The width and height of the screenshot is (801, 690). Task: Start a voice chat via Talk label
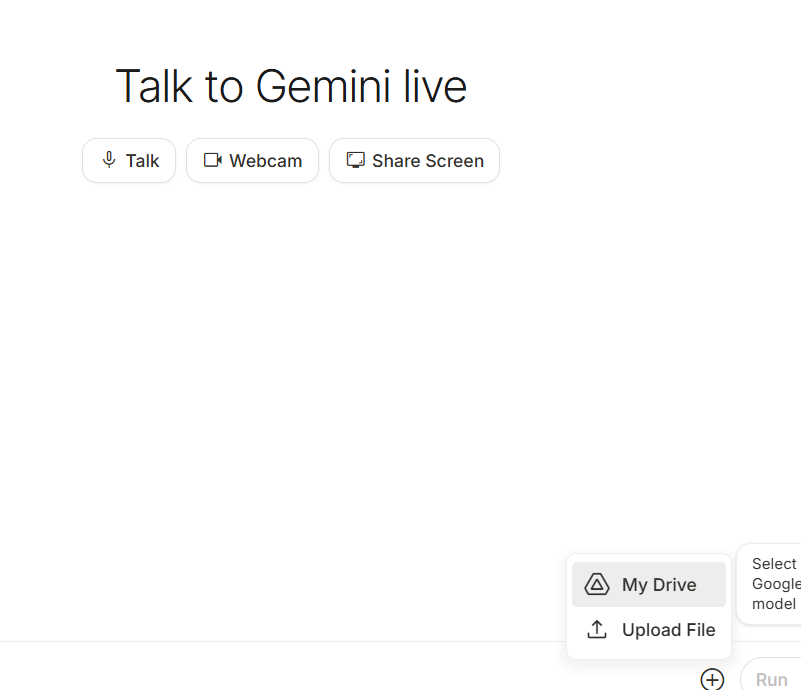(142, 161)
